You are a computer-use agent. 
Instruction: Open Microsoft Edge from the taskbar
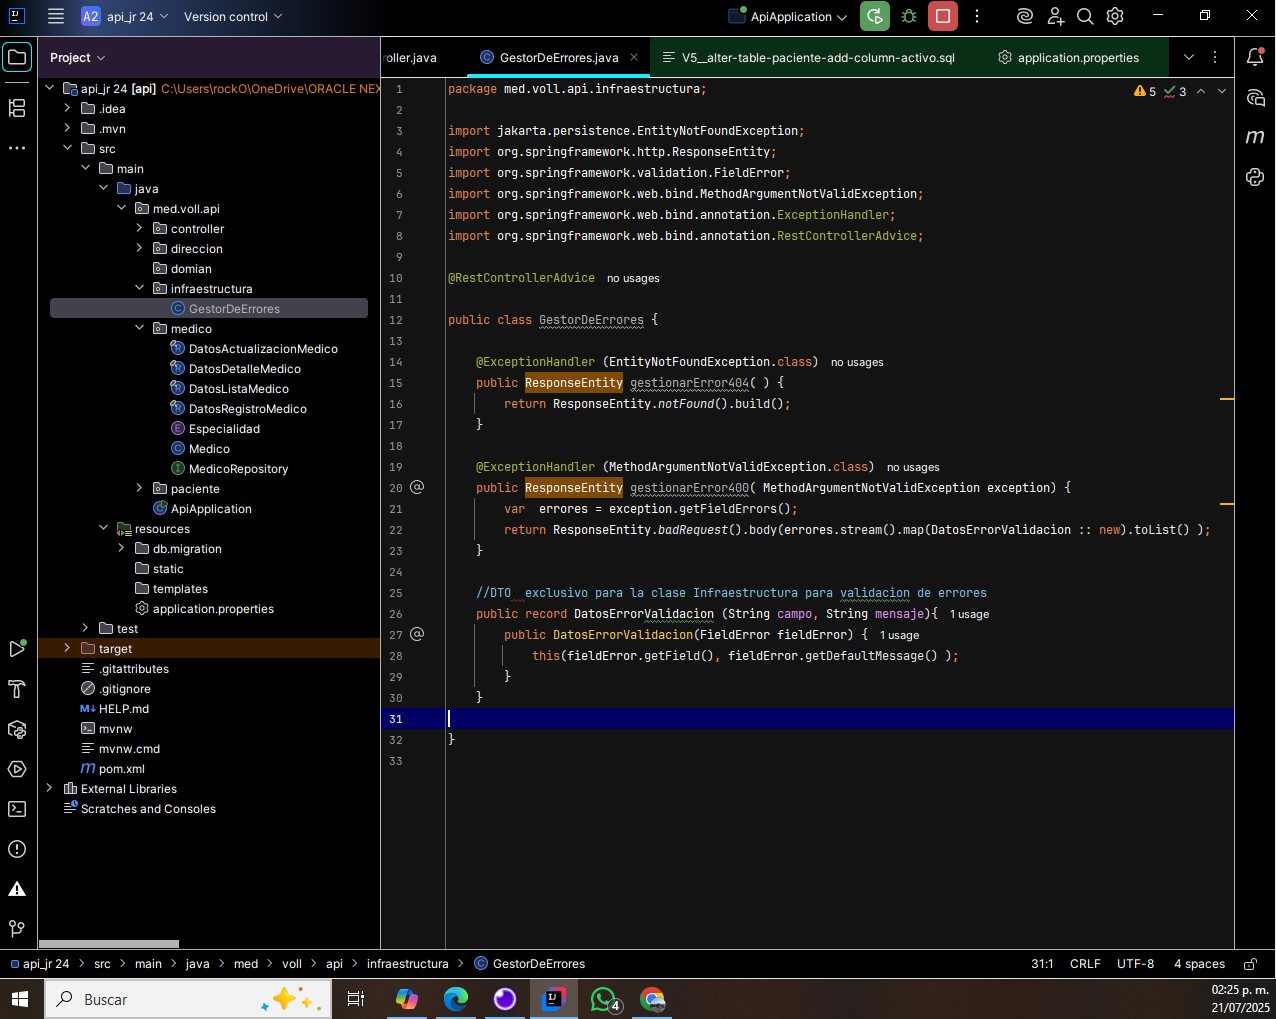(456, 998)
